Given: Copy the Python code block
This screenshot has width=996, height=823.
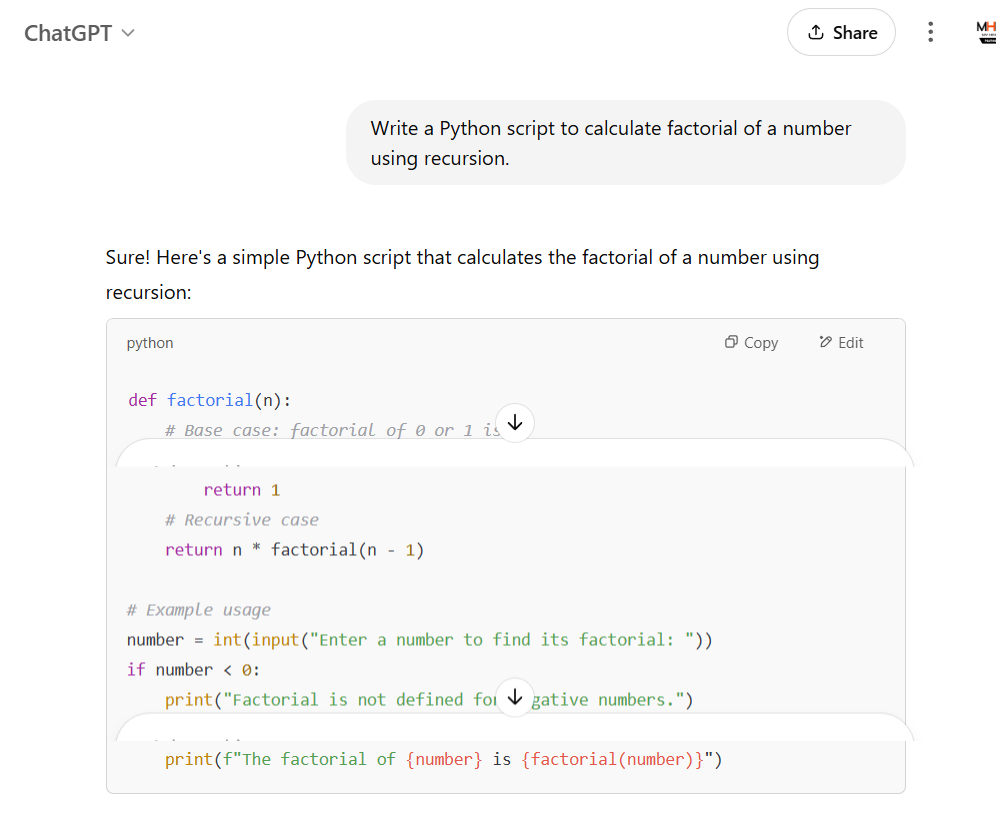Looking at the screenshot, I should 751,343.
